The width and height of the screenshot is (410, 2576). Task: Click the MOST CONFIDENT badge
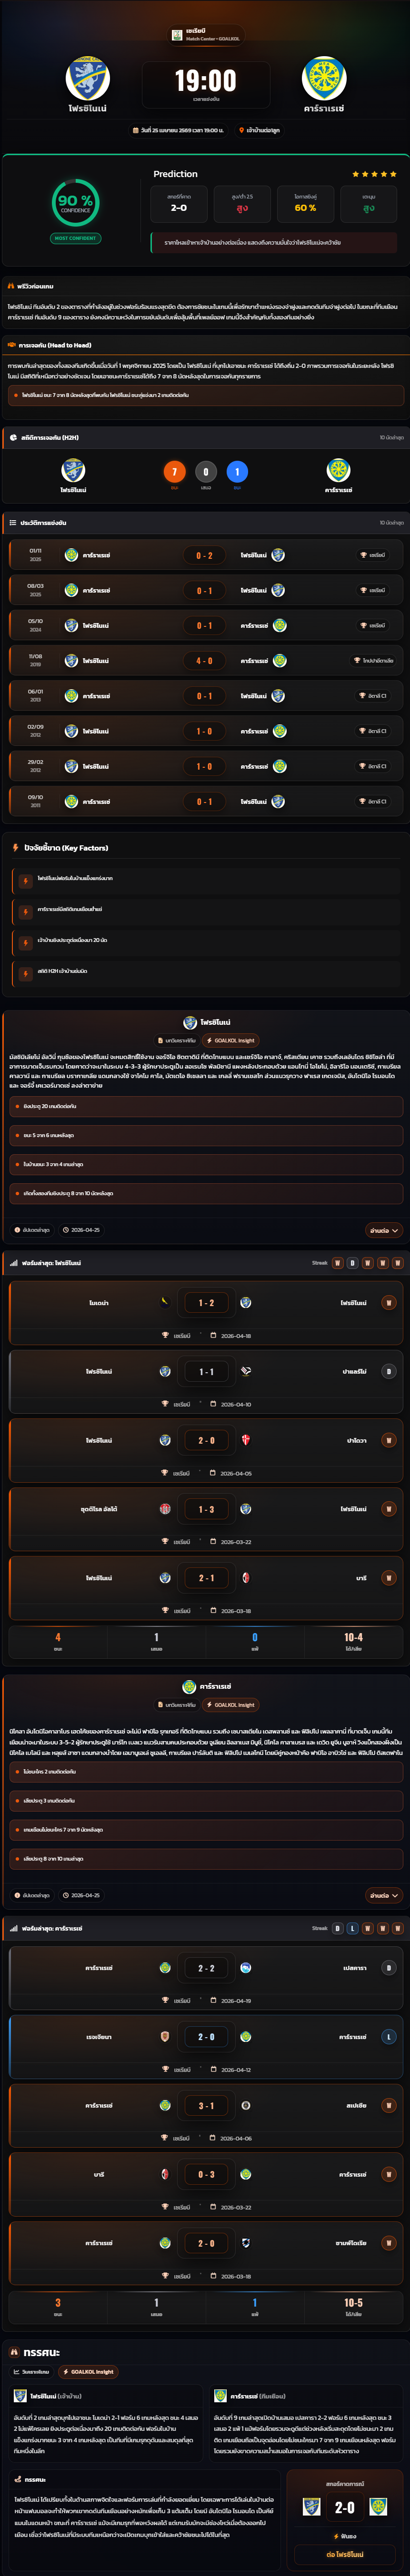[75, 238]
